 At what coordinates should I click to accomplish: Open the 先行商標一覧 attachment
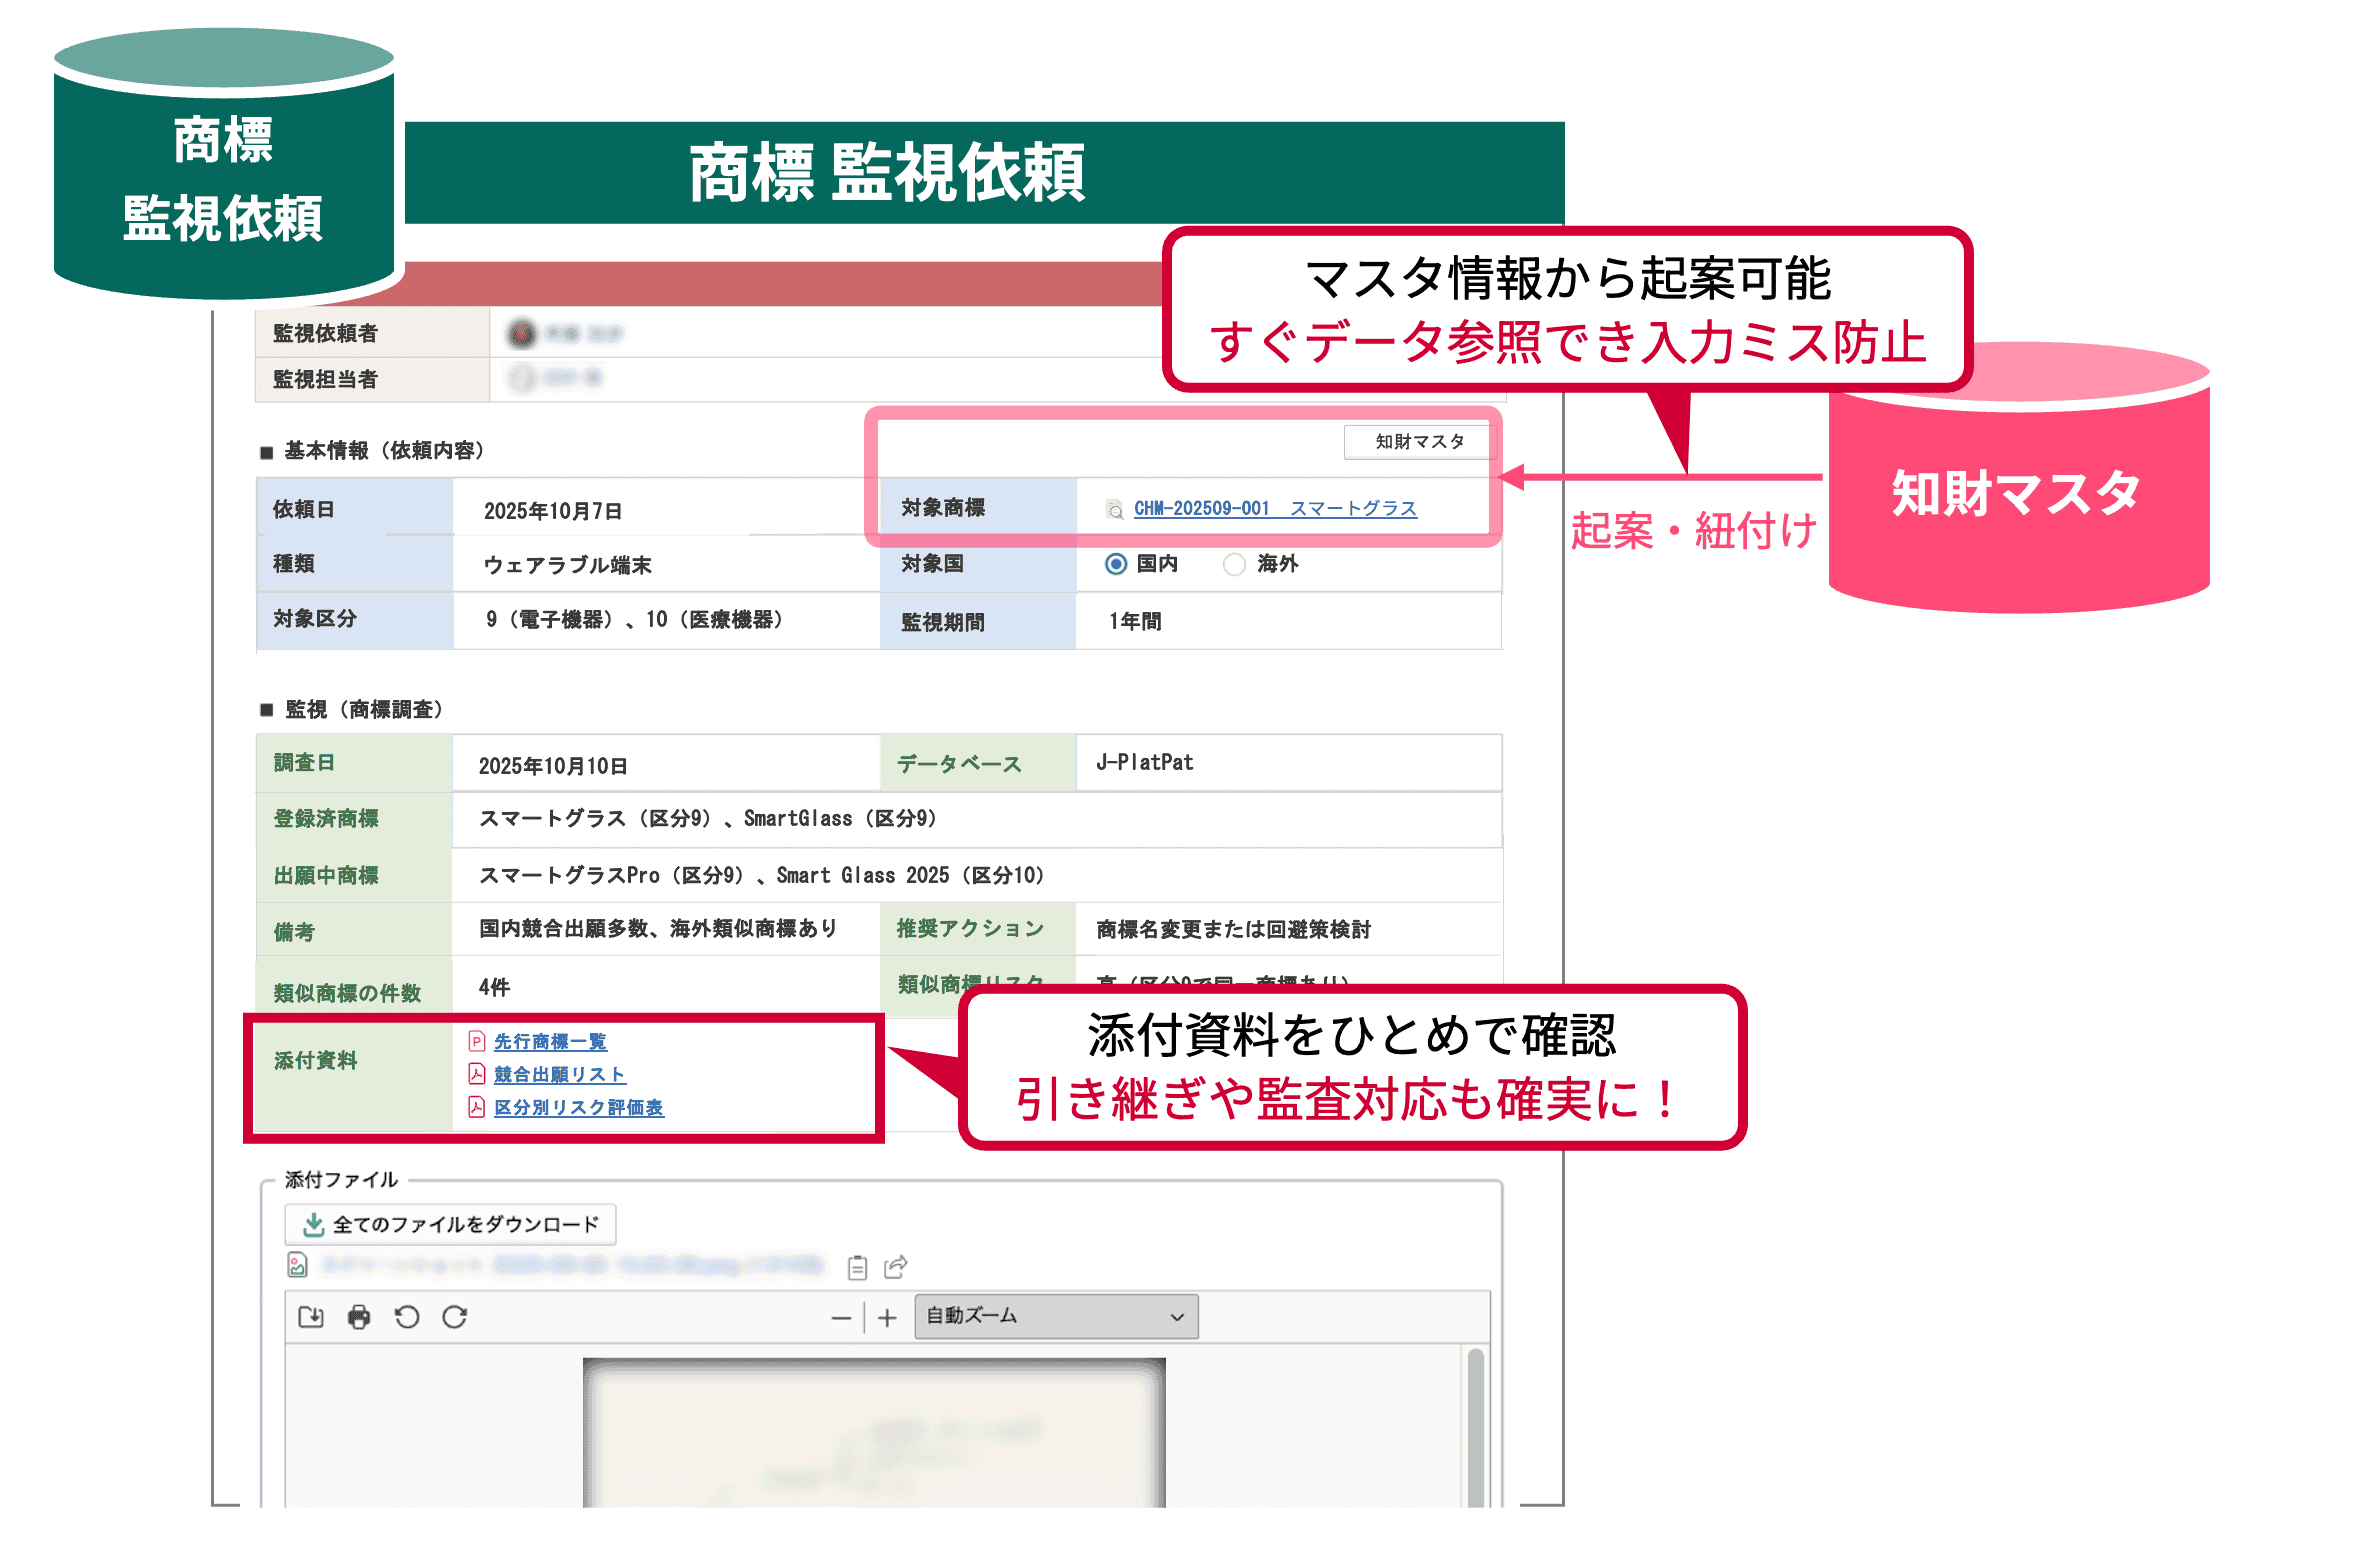click(550, 1042)
